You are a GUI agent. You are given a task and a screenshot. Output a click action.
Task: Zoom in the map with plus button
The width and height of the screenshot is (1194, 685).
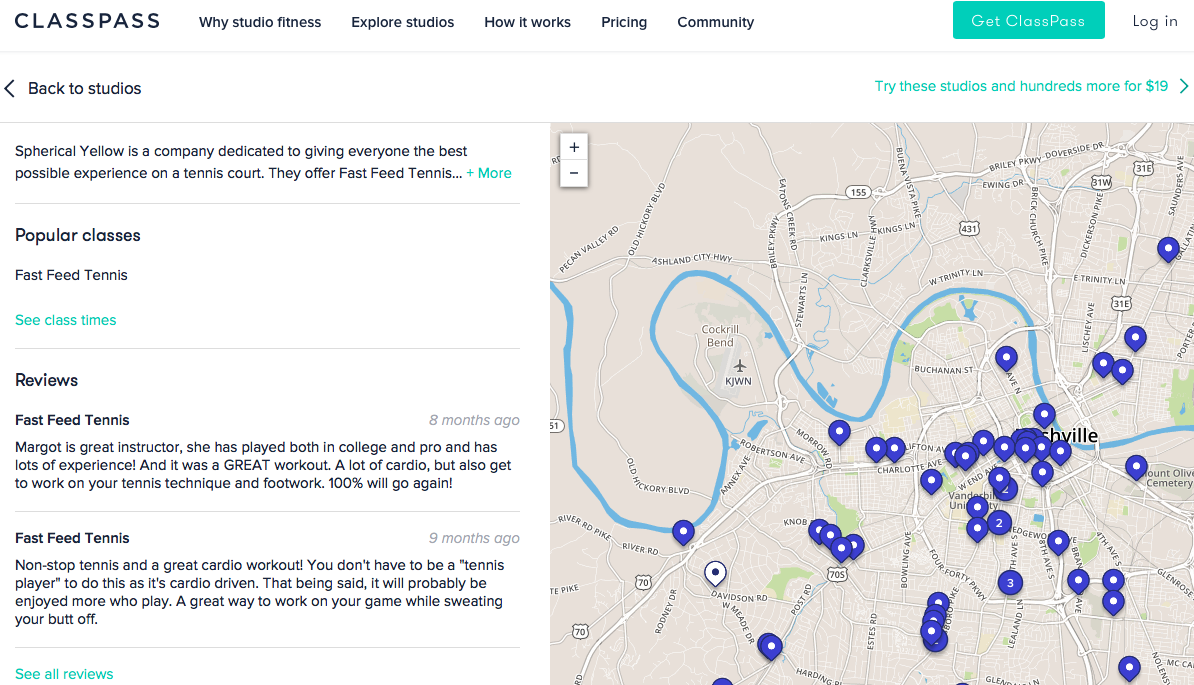coord(574,147)
